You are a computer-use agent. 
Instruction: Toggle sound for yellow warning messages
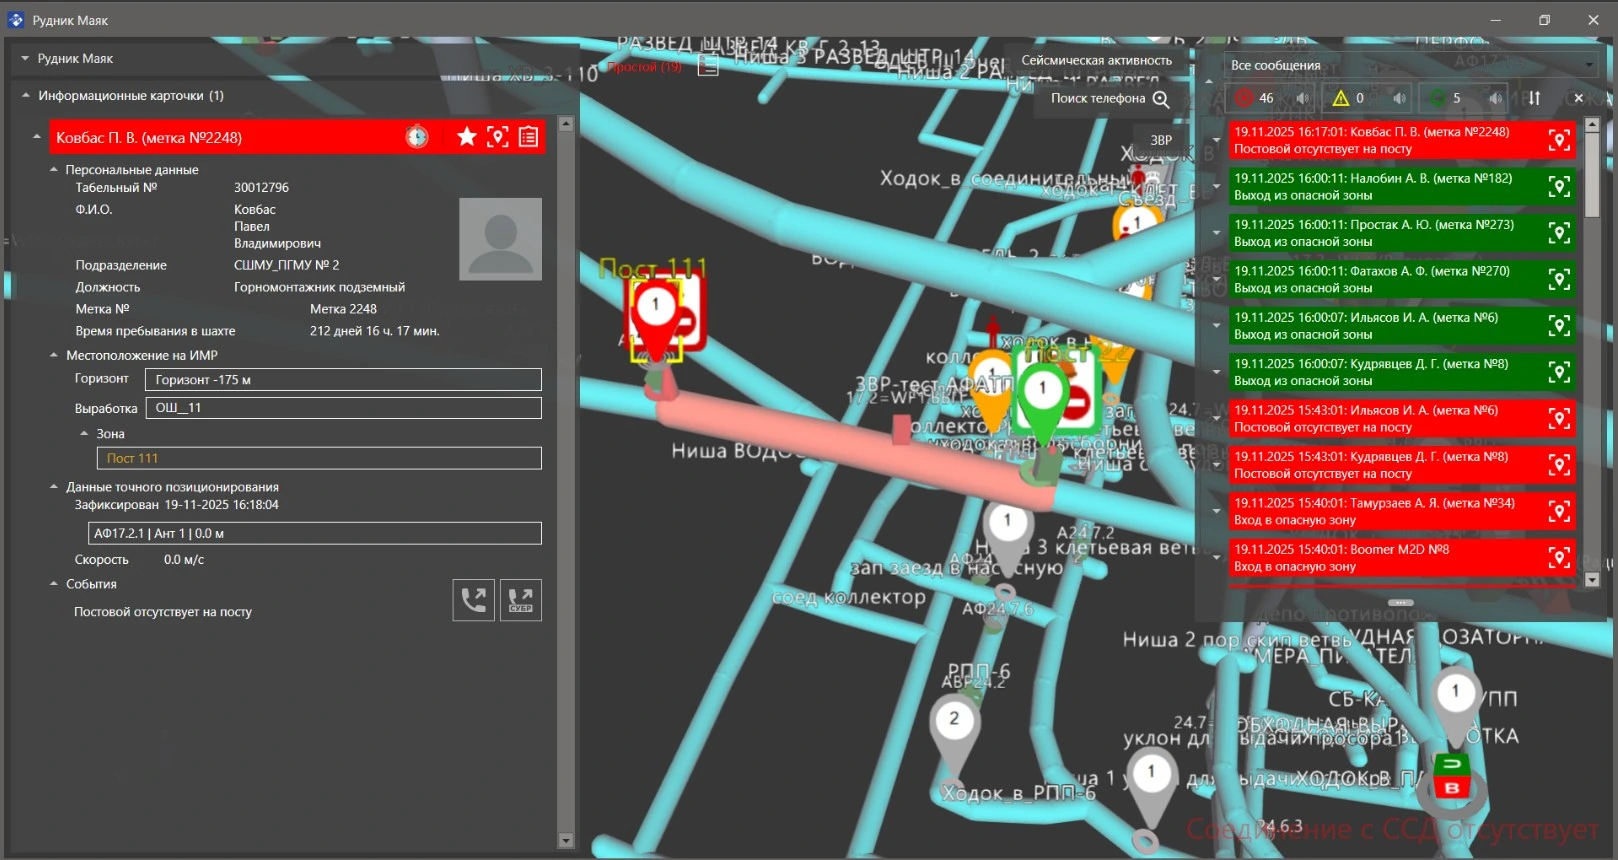[1399, 98]
